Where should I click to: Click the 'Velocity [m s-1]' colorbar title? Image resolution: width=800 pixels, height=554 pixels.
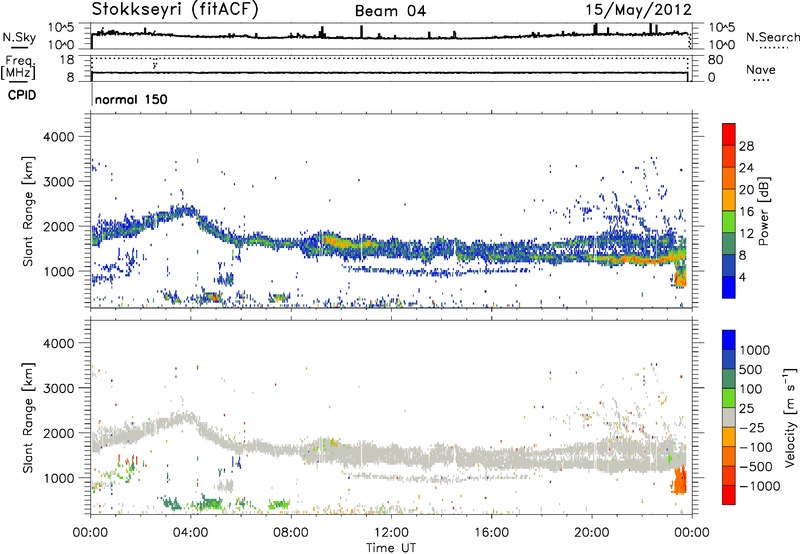click(x=790, y=417)
